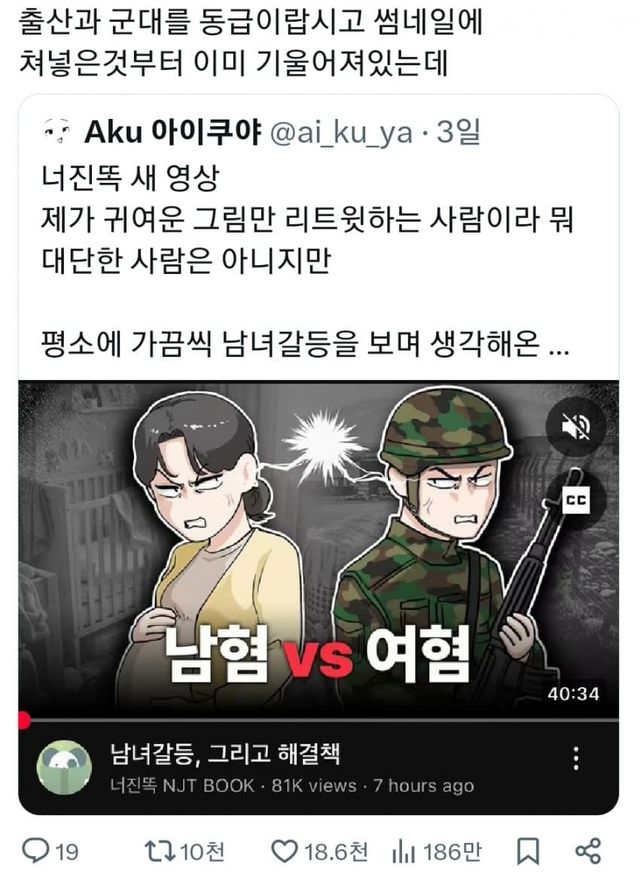Image resolution: width=640 pixels, height=877 pixels.
Task: View analytics bar chart icon
Action: coord(404,852)
